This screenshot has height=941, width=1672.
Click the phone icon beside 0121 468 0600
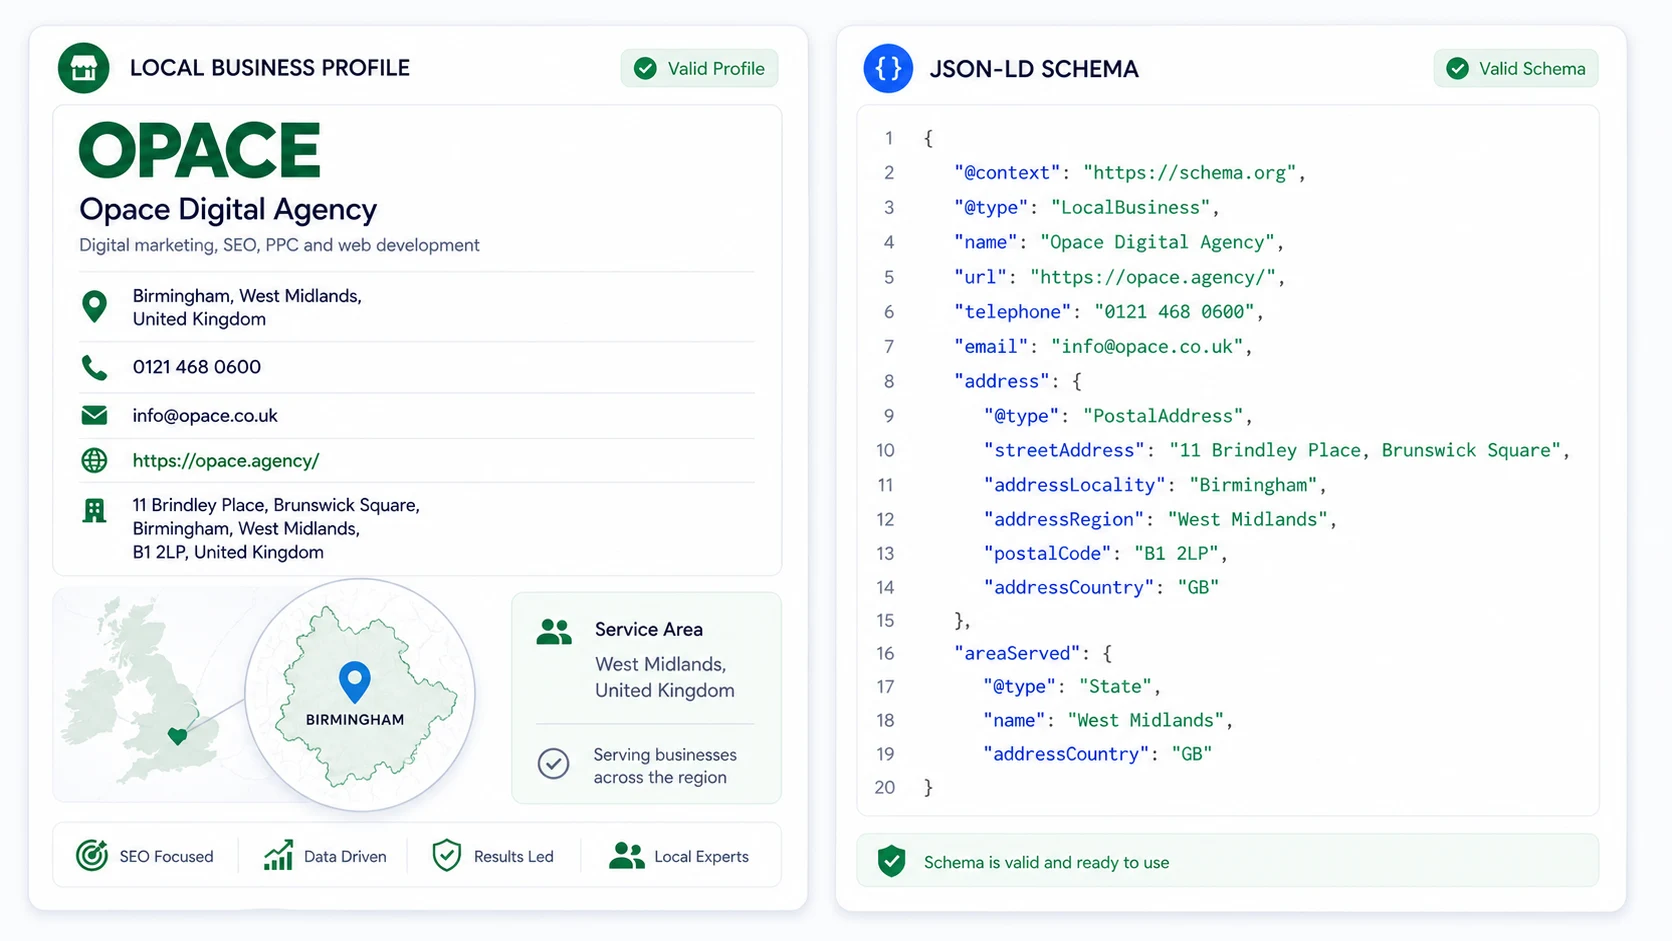click(x=94, y=367)
